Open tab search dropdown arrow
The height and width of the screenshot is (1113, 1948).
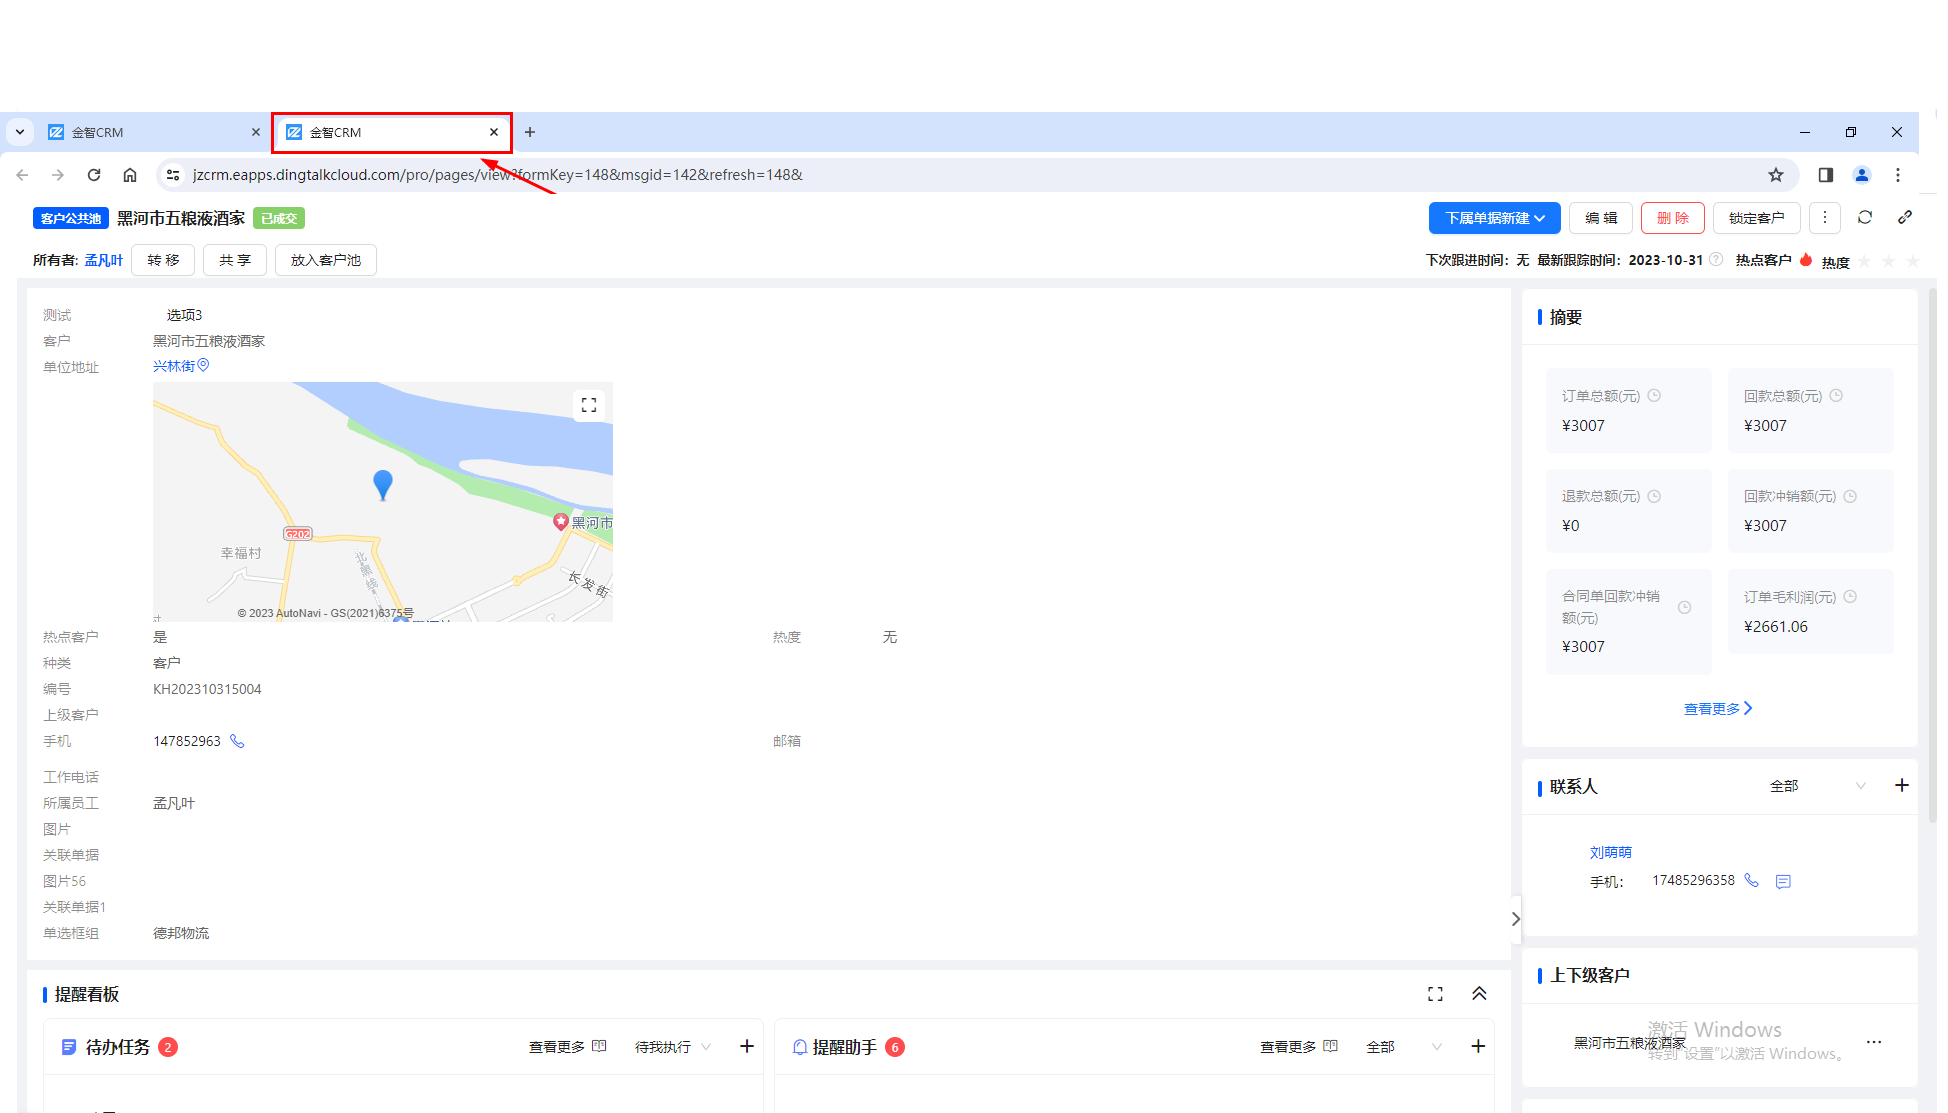pyautogui.click(x=20, y=132)
